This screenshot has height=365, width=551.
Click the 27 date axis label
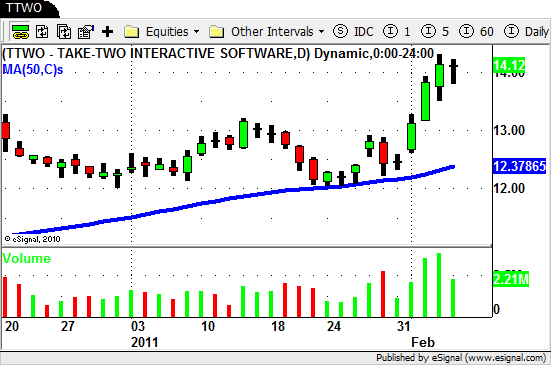point(67,326)
